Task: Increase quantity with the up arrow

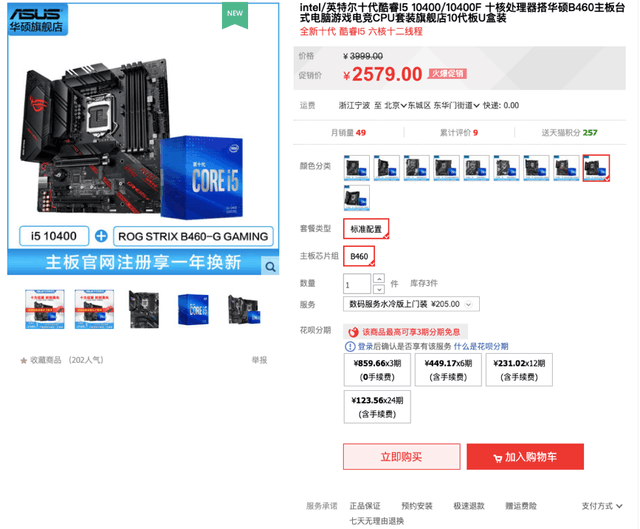Action: 379,278
